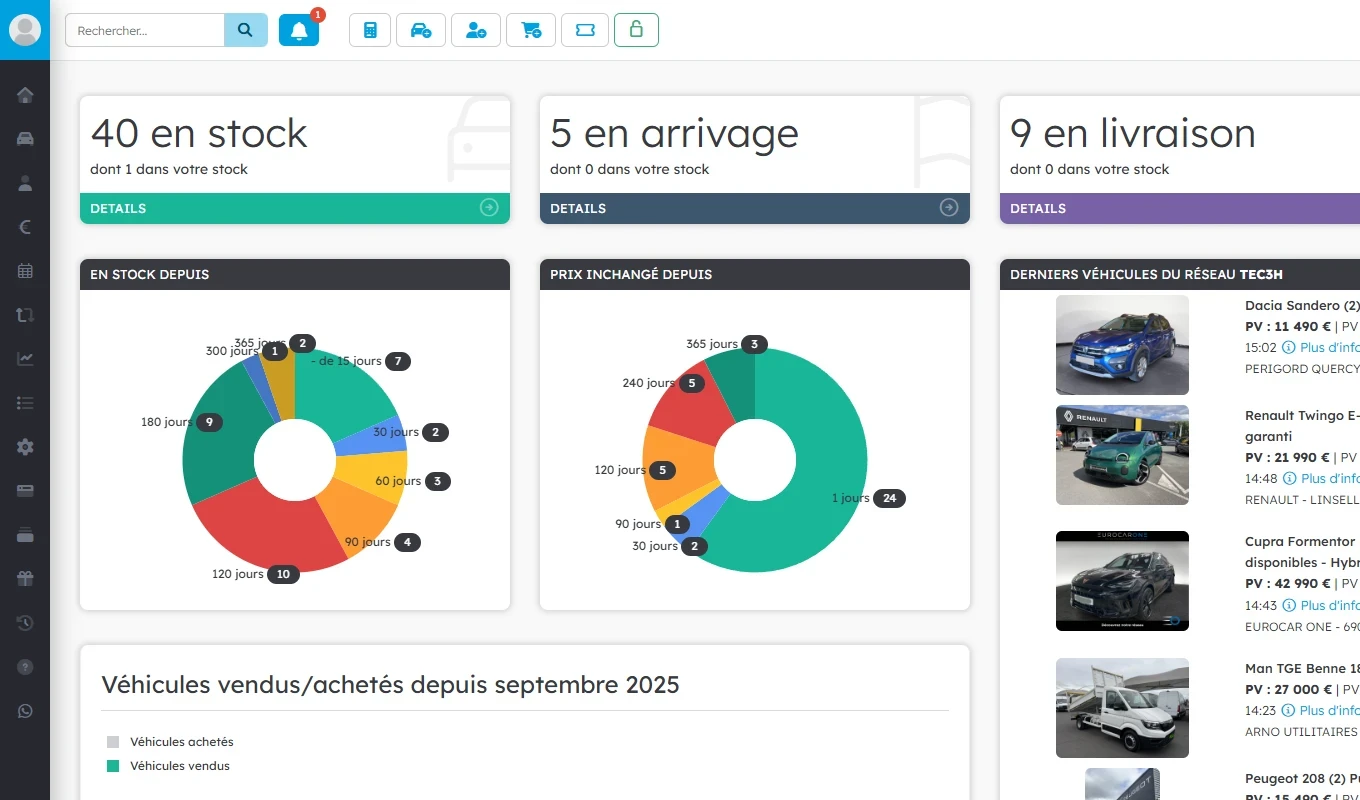Go to home in sidebar
The image size is (1360, 800).
point(25,95)
